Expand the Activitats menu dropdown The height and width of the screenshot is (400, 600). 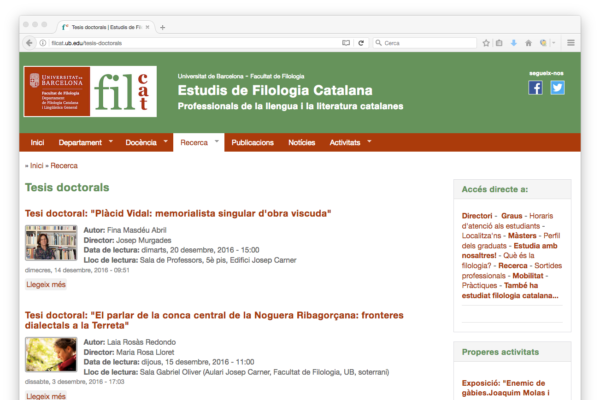click(x=369, y=142)
